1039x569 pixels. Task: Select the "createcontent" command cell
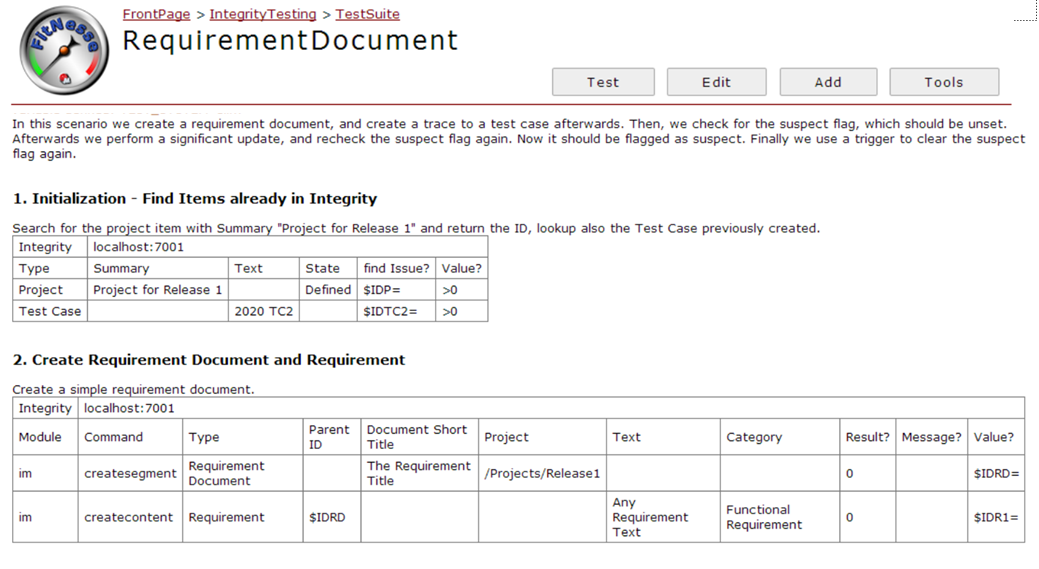click(x=130, y=517)
